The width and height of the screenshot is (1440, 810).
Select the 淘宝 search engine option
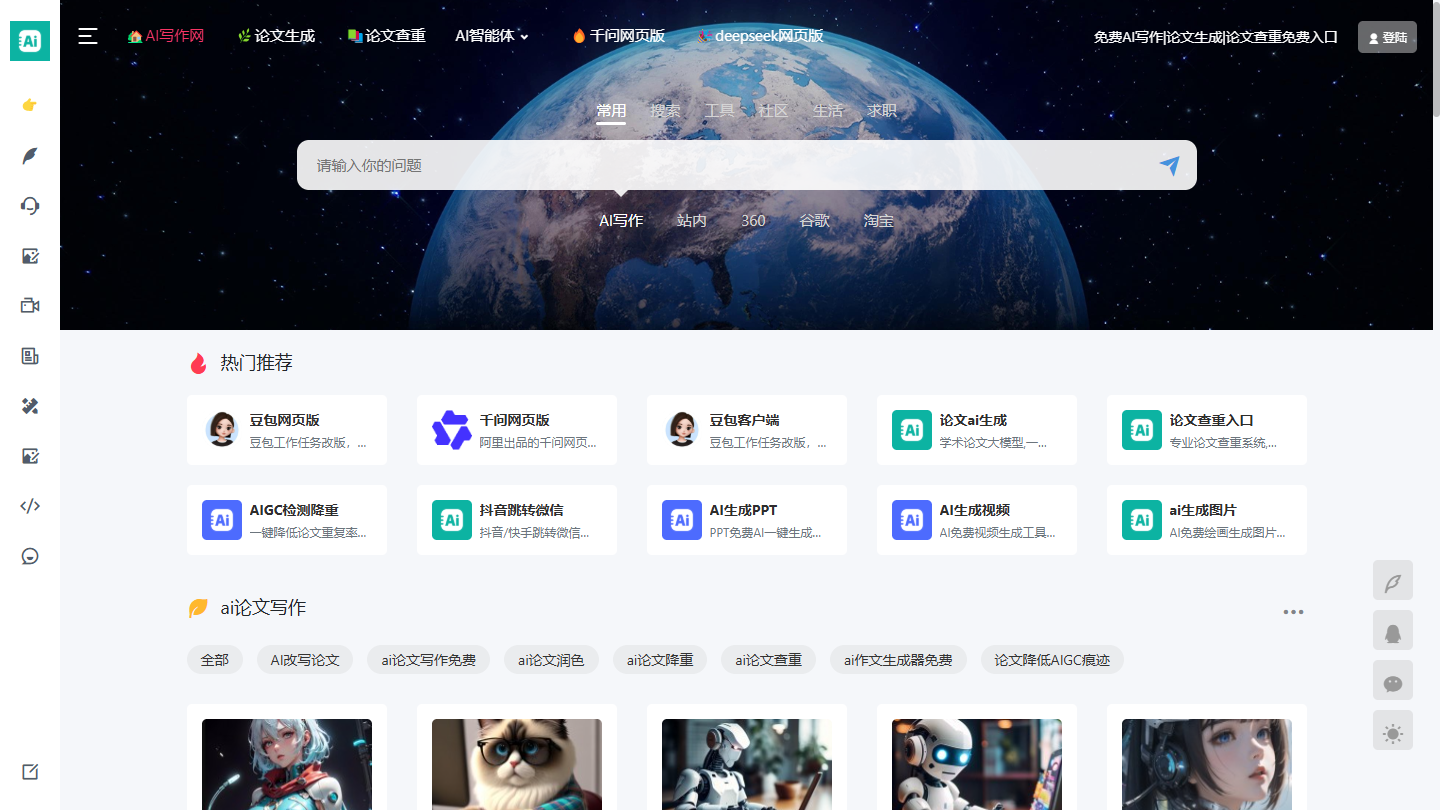click(879, 220)
